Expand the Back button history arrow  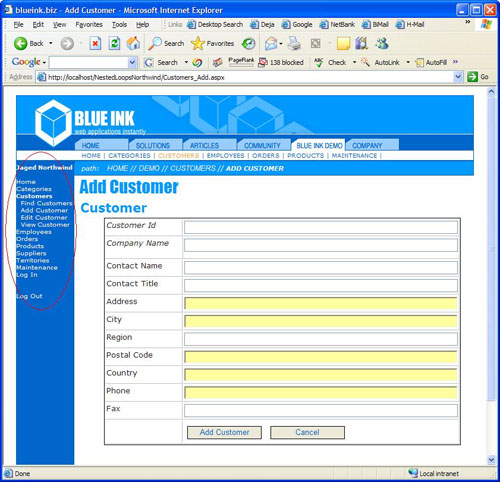coord(51,43)
